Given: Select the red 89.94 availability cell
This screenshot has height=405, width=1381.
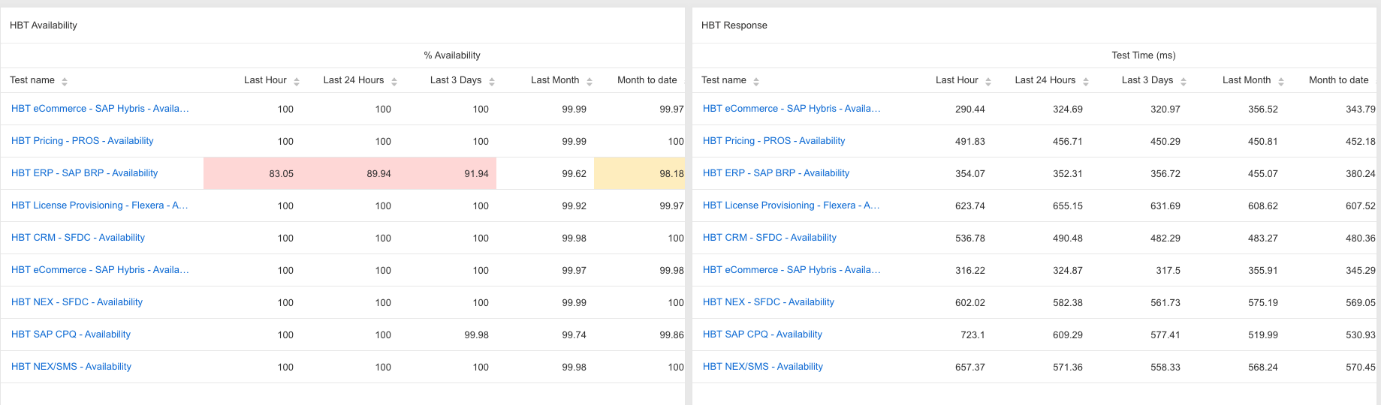Looking at the screenshot, I should pyautogui.click(x=351, y=173).
